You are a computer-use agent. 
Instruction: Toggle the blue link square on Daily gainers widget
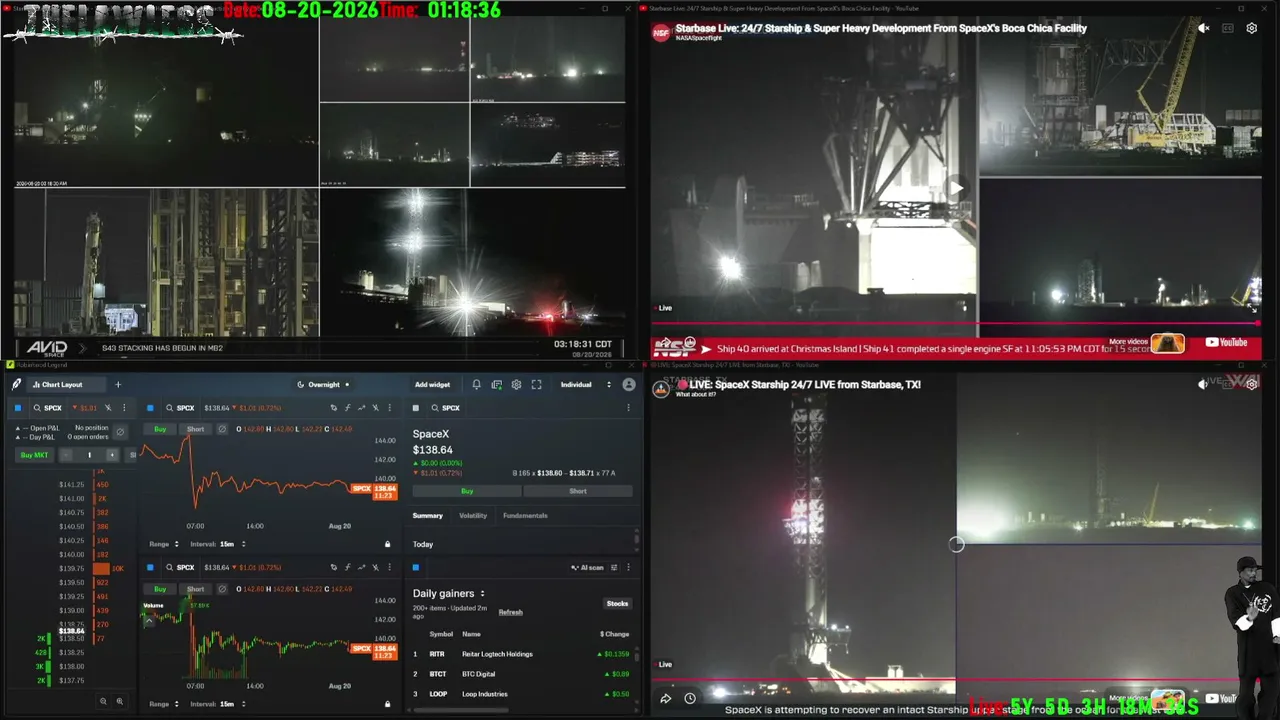(416, 568)
